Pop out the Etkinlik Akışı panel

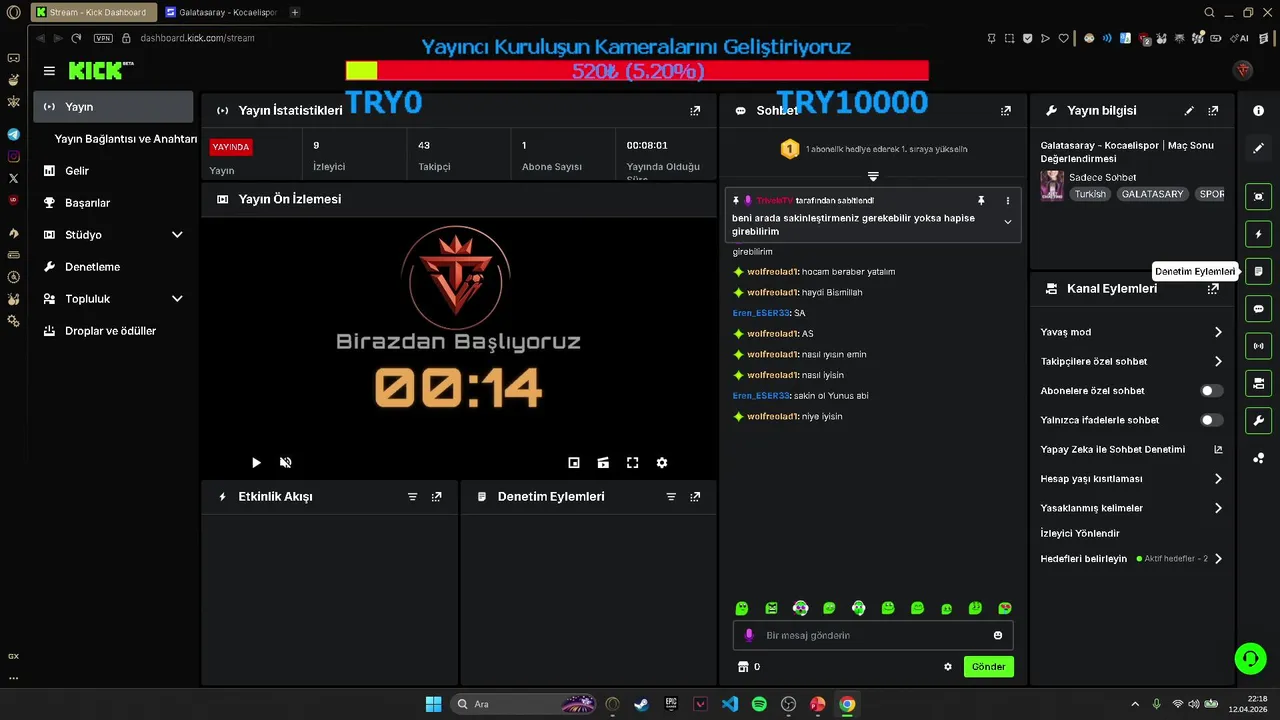click(x=436, y=497)
